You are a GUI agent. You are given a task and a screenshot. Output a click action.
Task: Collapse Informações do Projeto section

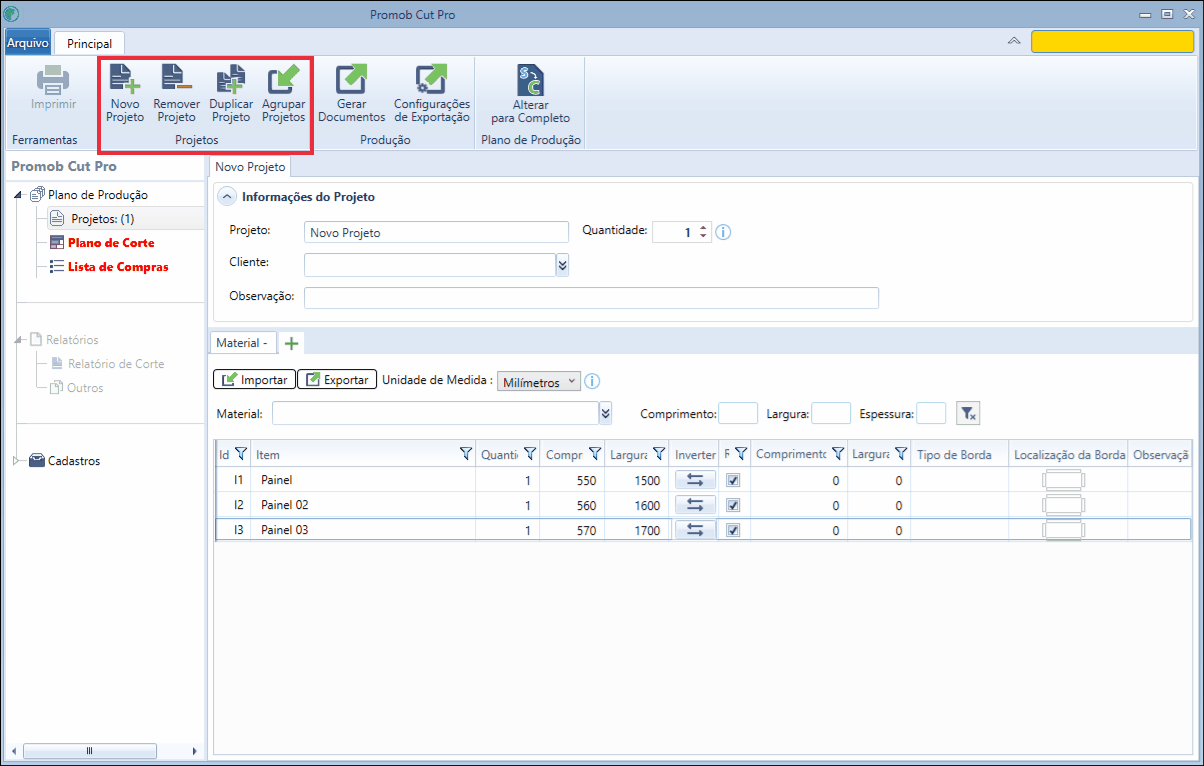tap(228, 197)
